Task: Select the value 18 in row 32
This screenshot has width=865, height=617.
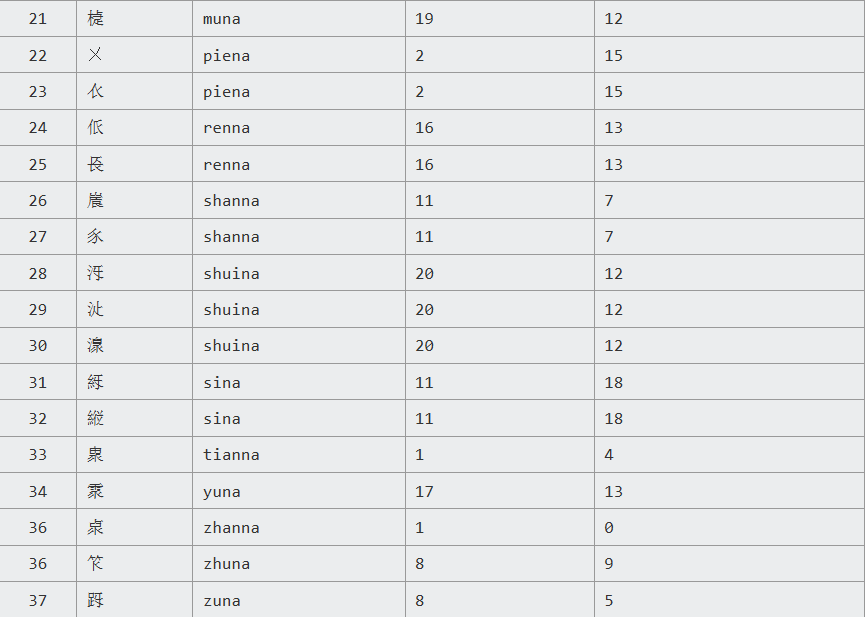Action: point(614,419)
